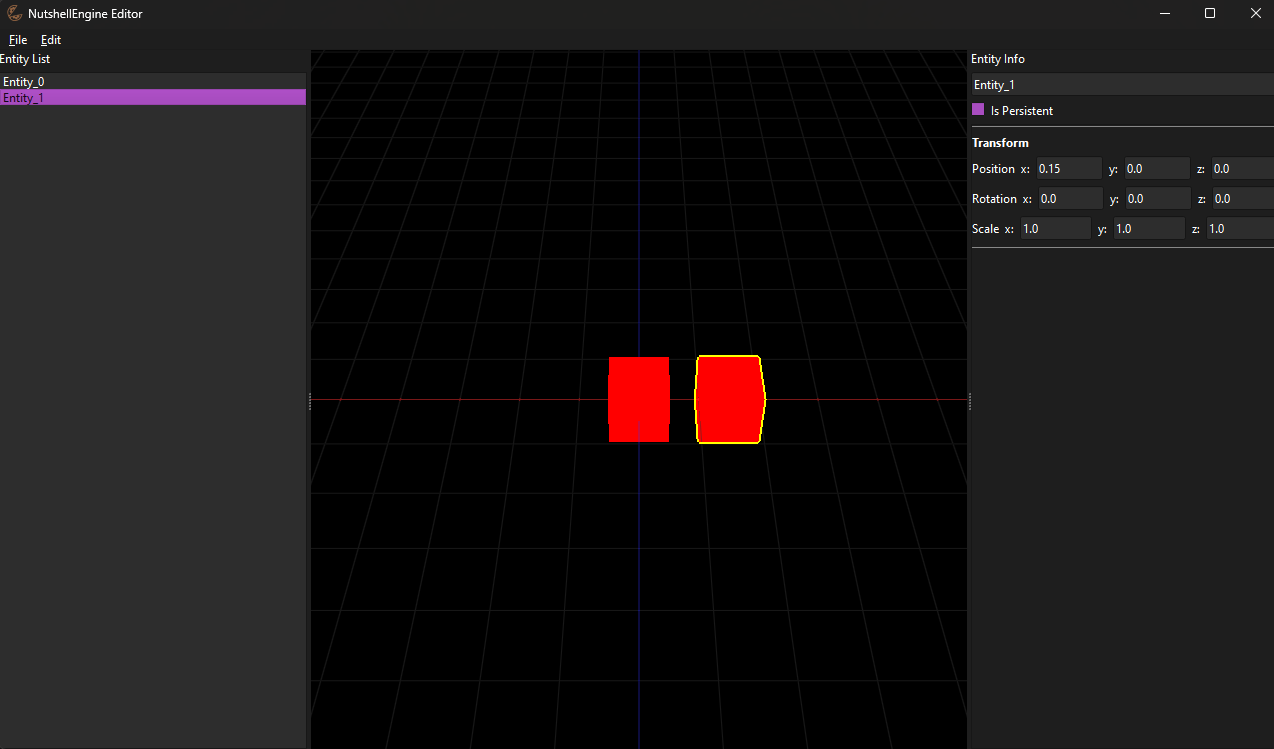Screen dimensions: 1274x749
Task: Click the Entity List panel title
Action: coord(25,59)
